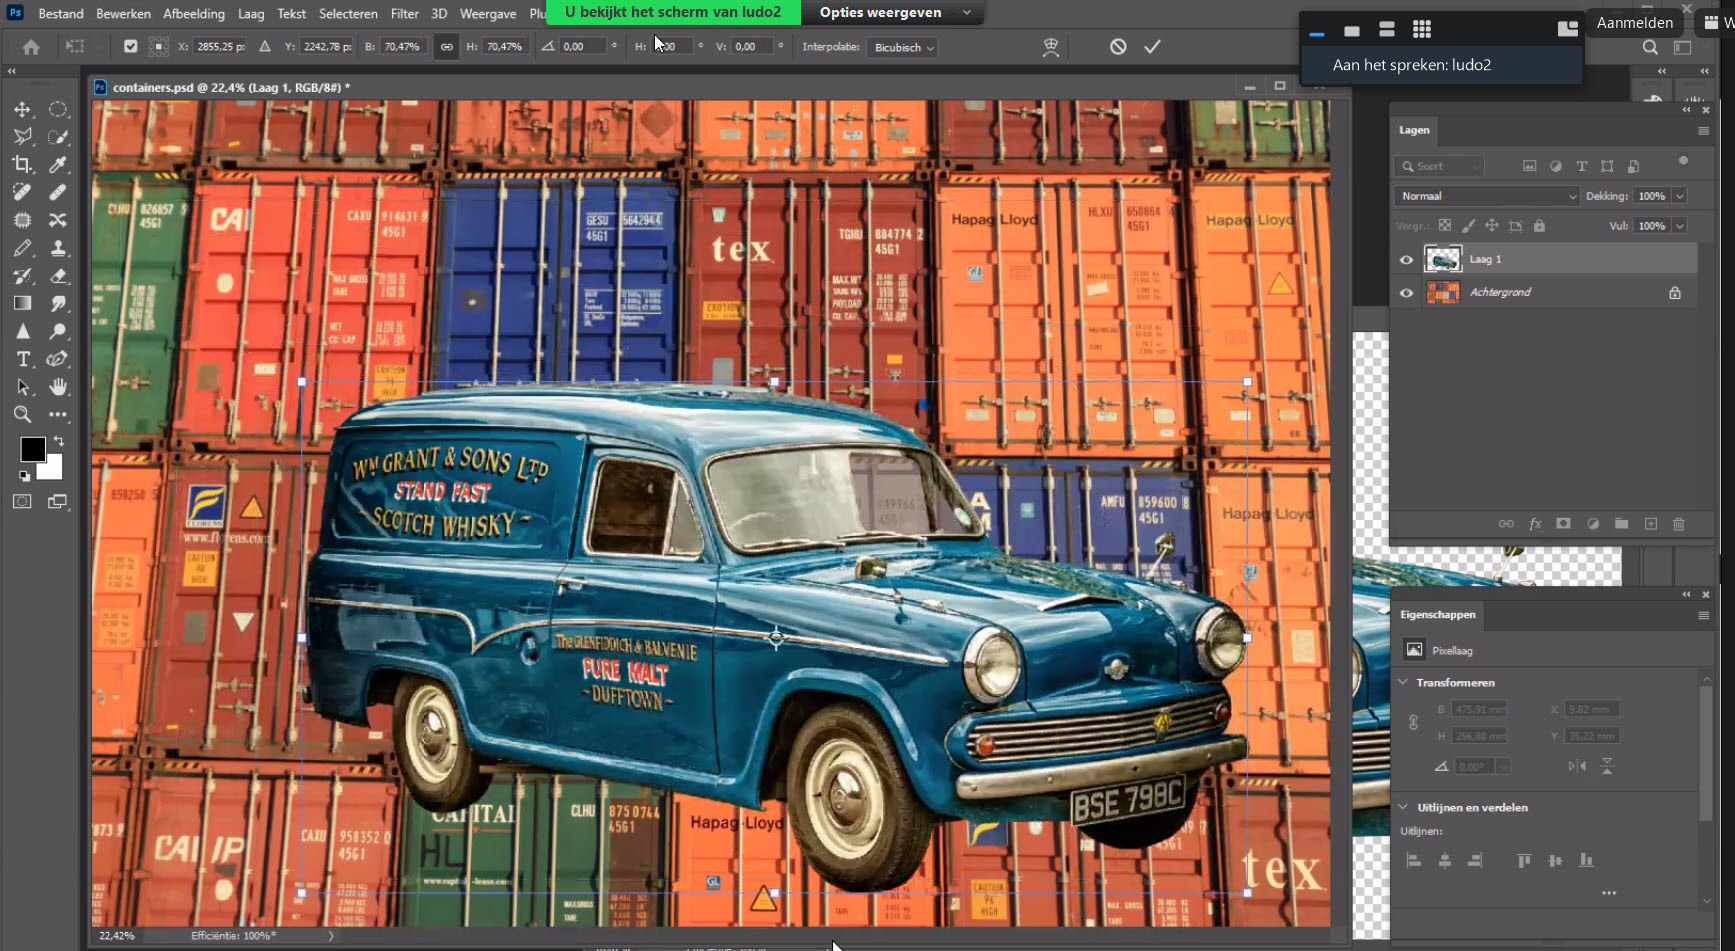
Task: Select the Dodge tool
Action: coord(58,331)
